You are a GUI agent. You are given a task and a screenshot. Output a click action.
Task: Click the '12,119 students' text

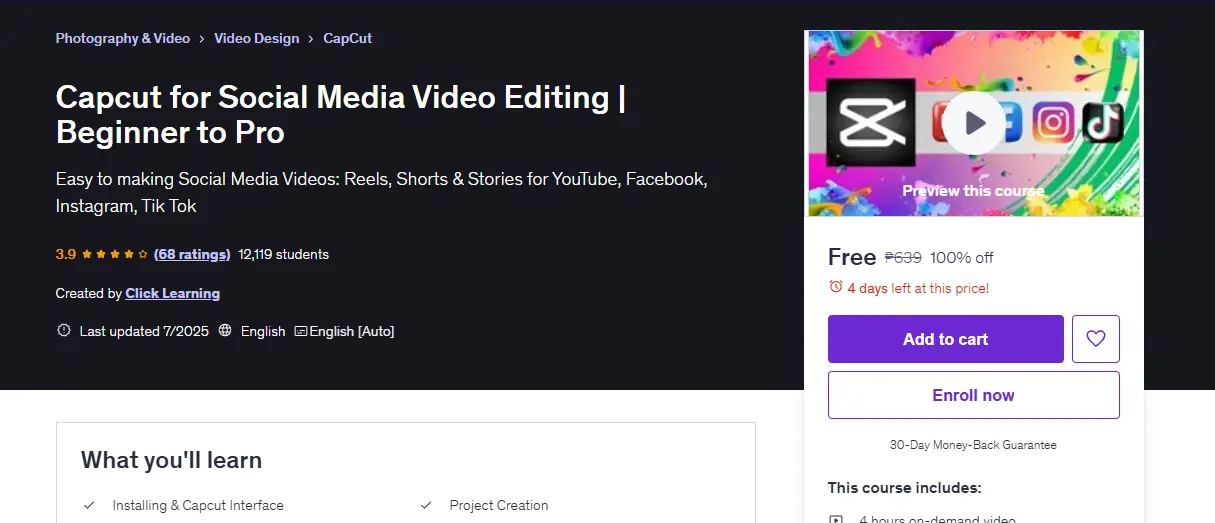pos(284,254)
